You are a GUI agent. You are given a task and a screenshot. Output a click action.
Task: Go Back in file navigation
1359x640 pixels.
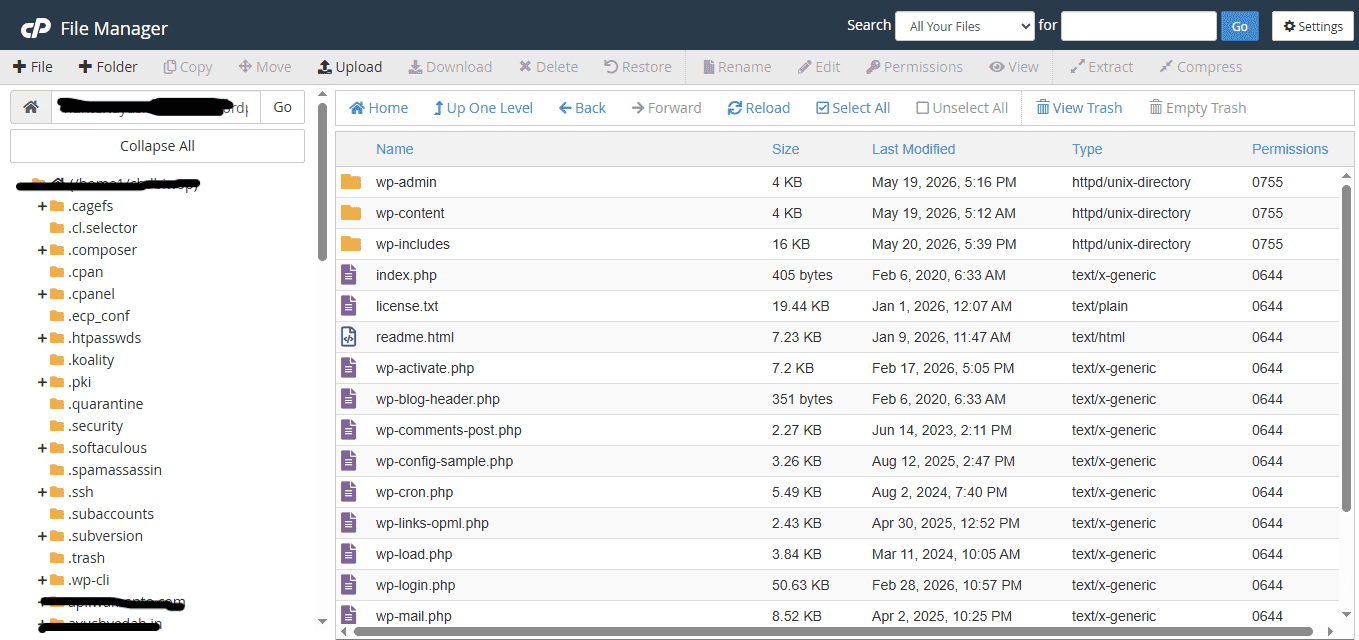[x=582, y=108]
